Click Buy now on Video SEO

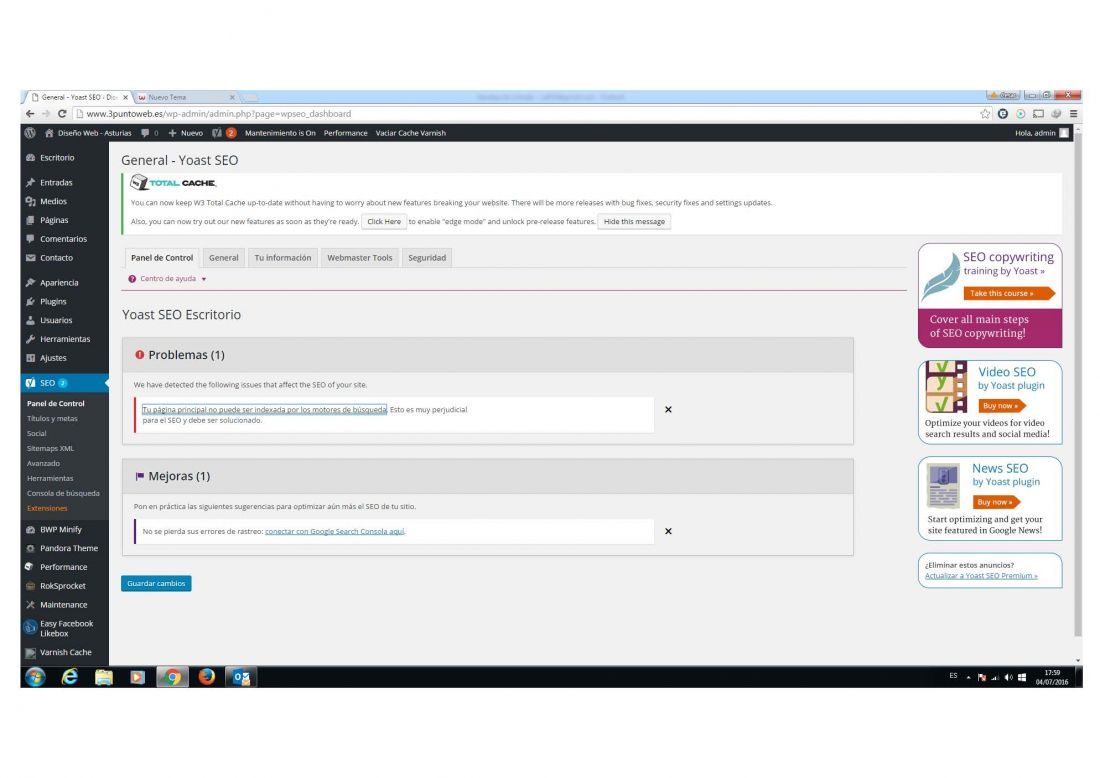coord(1002,406)
